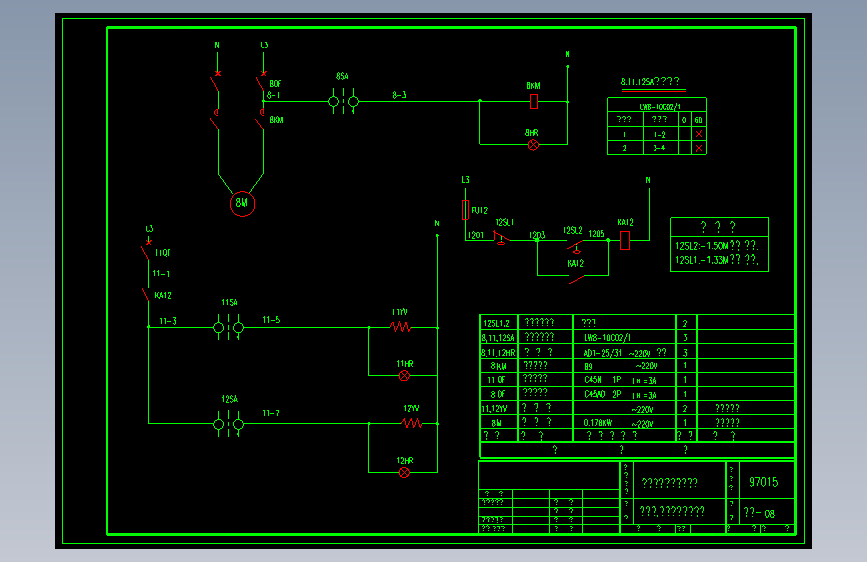
Task: Select the 8SA selector switch contact symbol
Action: coord(343,101)
